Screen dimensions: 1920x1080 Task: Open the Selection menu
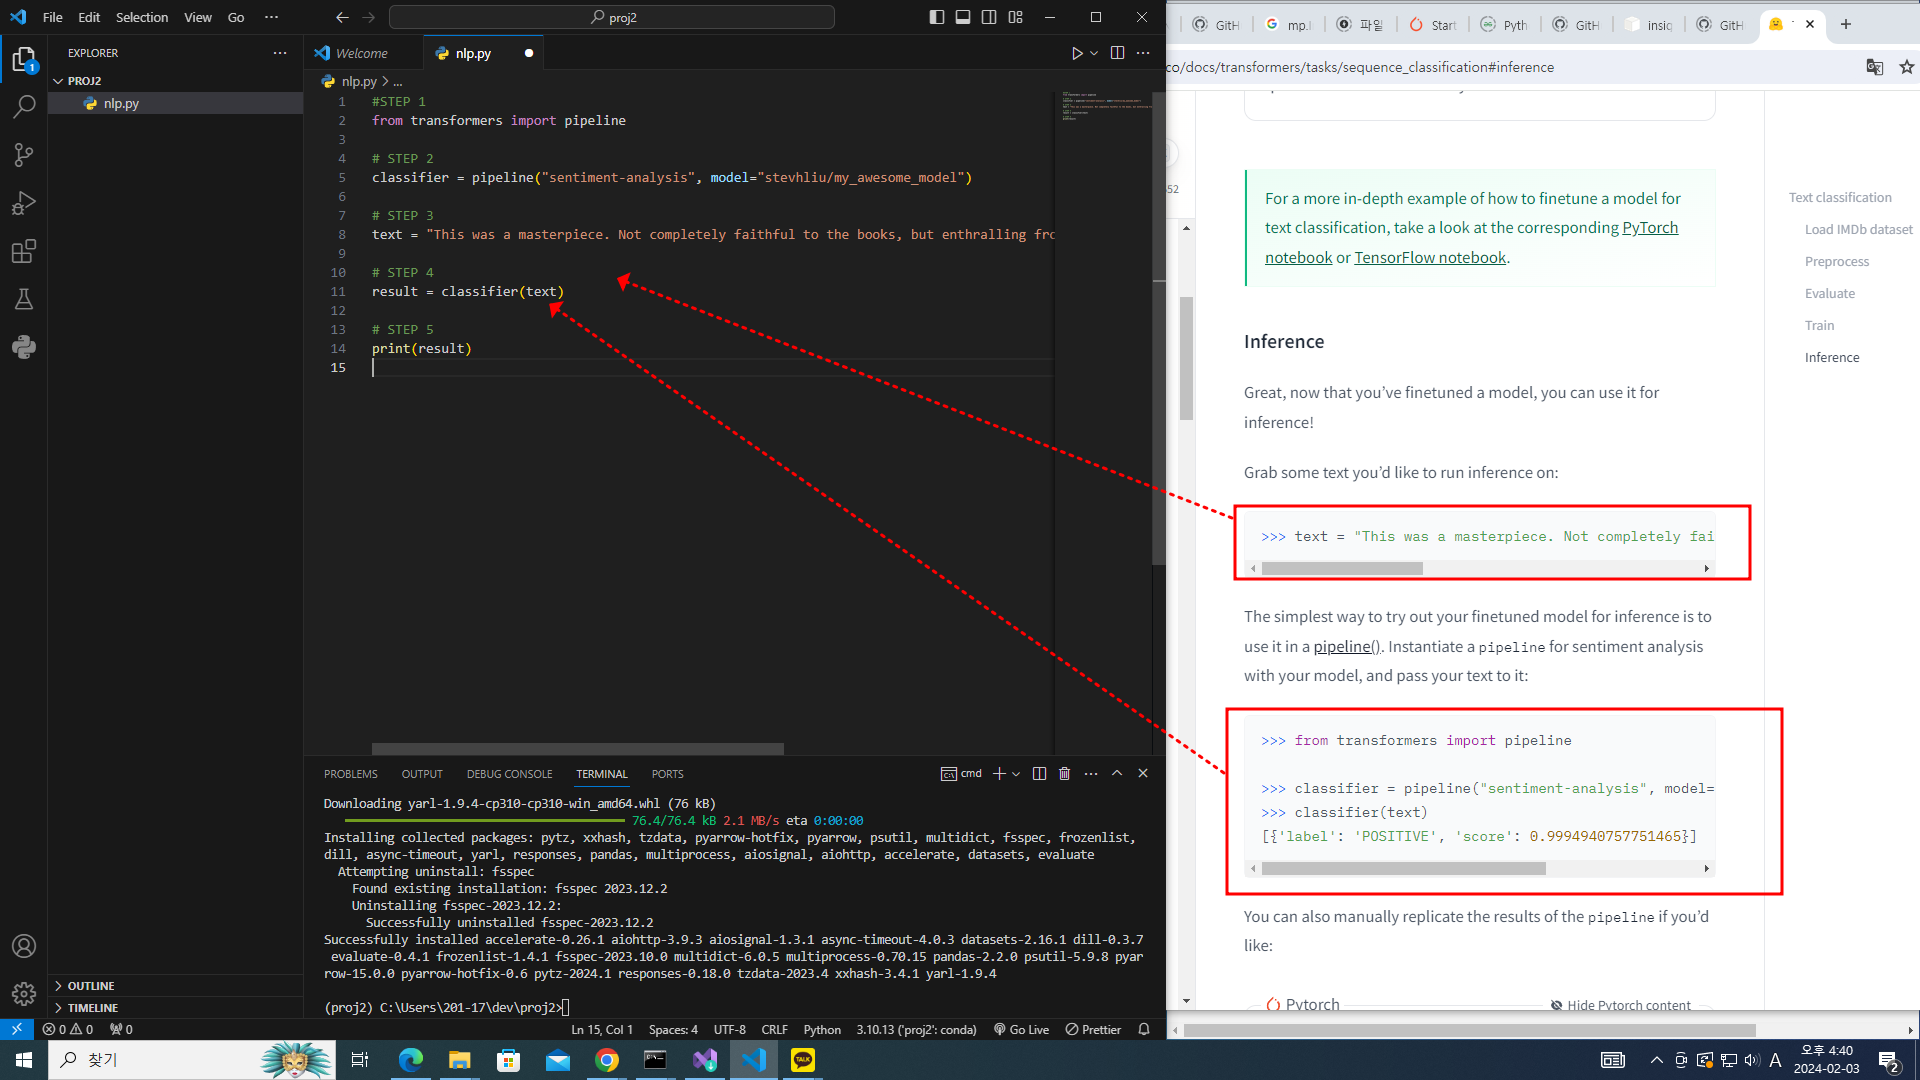tap(141, 17)
